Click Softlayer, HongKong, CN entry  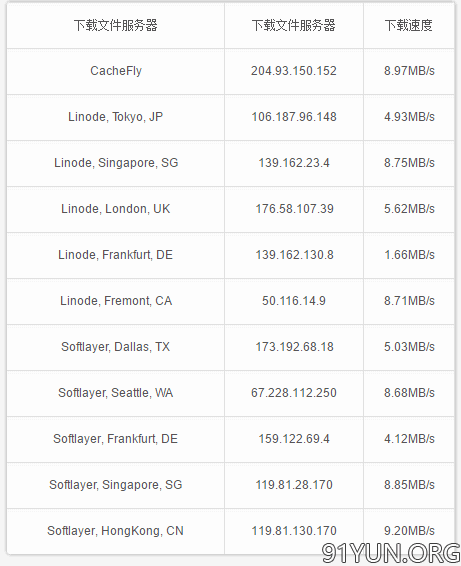tap(116, 531)
